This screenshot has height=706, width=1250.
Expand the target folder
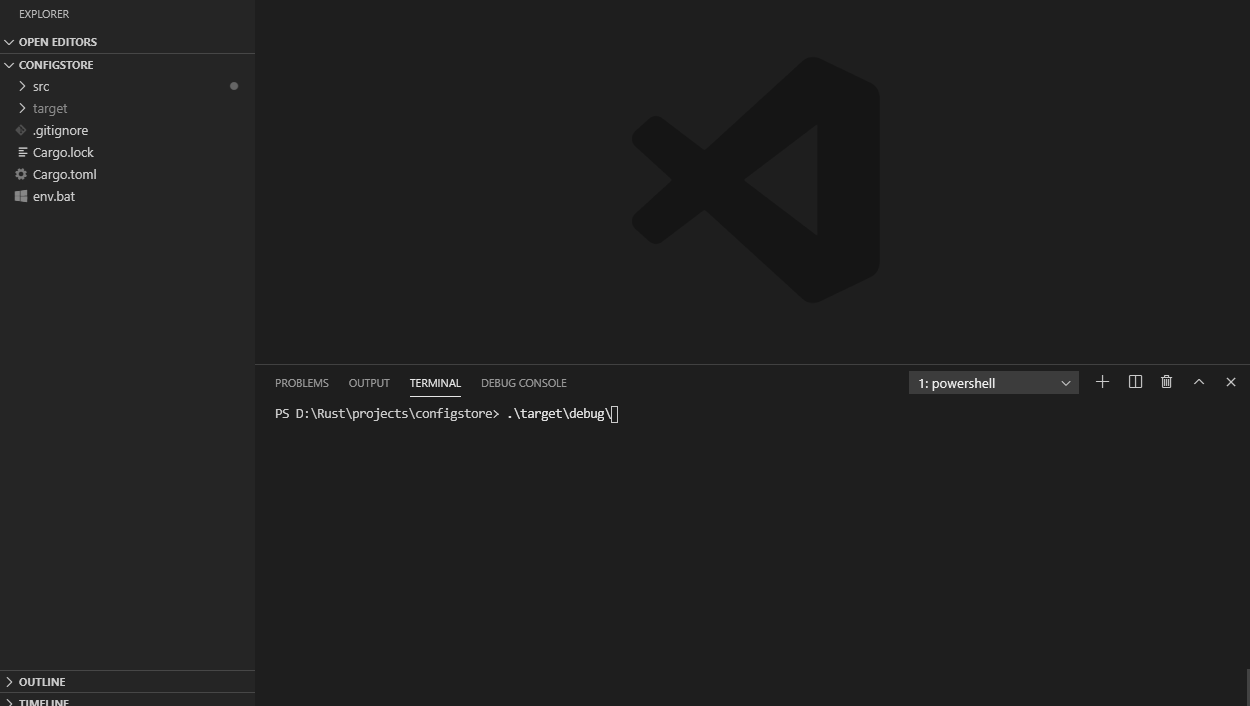127,108
